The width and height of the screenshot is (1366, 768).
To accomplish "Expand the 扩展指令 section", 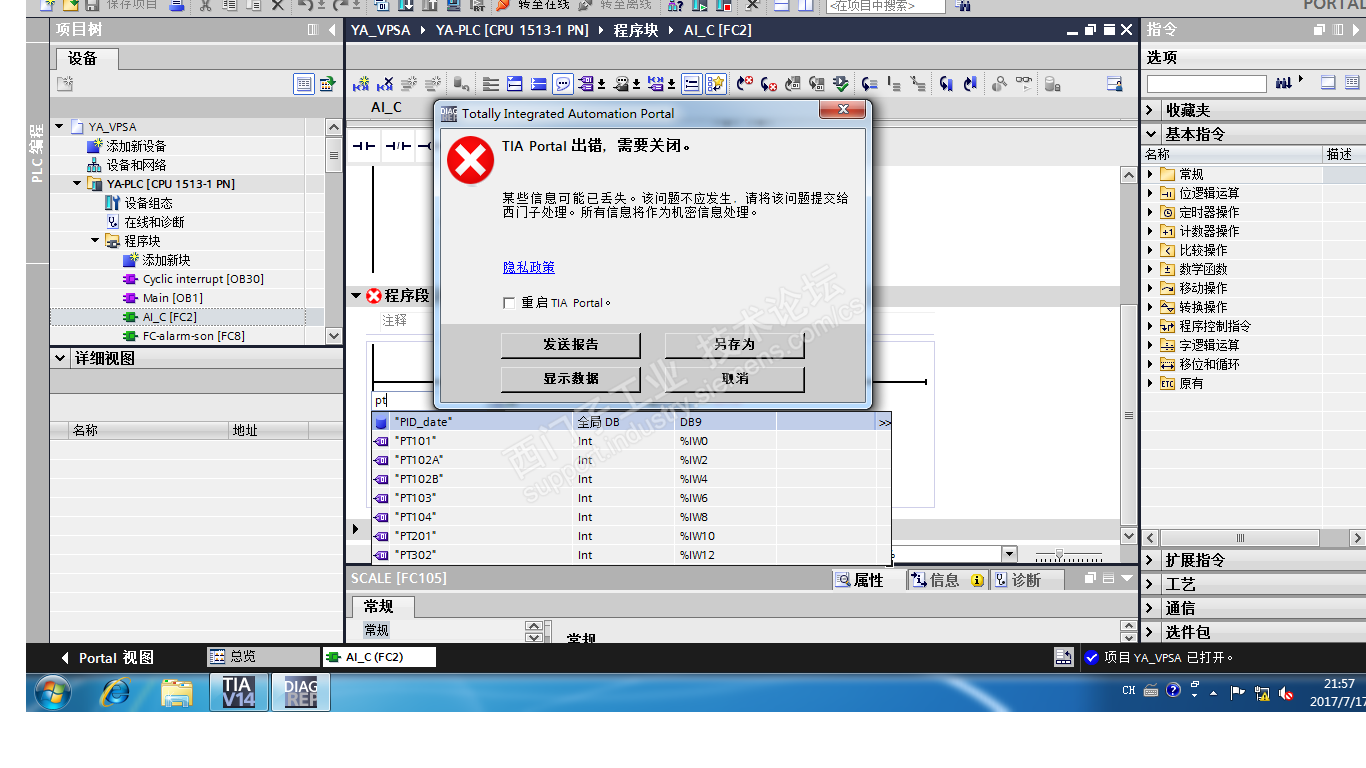I will (1151, 560).
